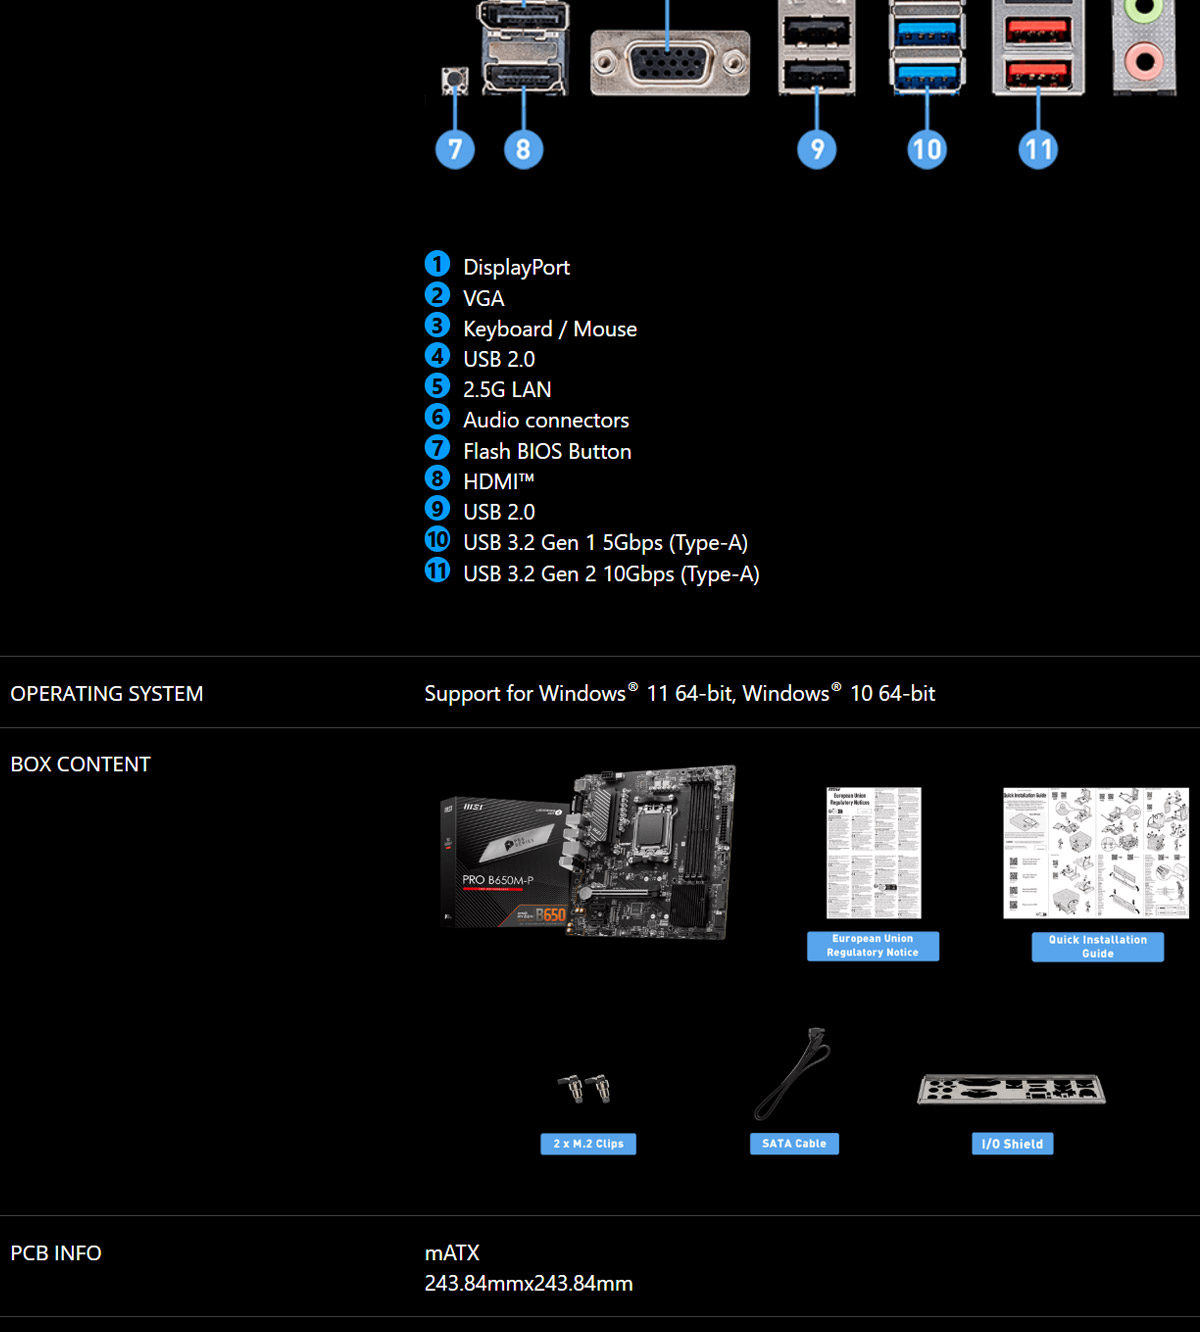Click legend bullet number 10
This screenshot has height=1332, width=1200.
tap(437, 539)
